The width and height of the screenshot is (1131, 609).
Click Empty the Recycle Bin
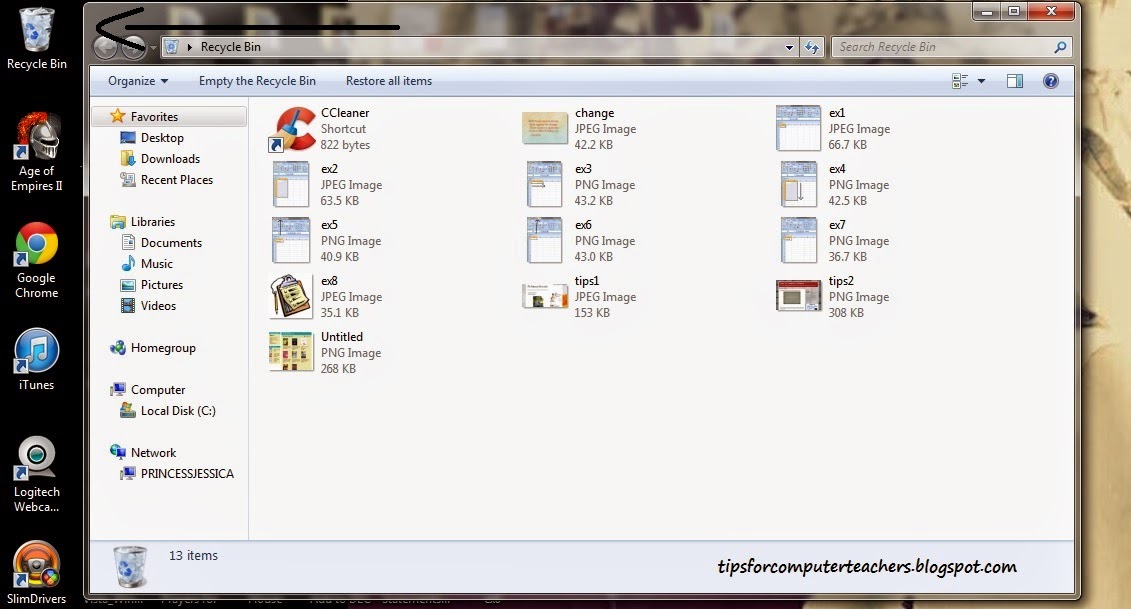point(257,81)
